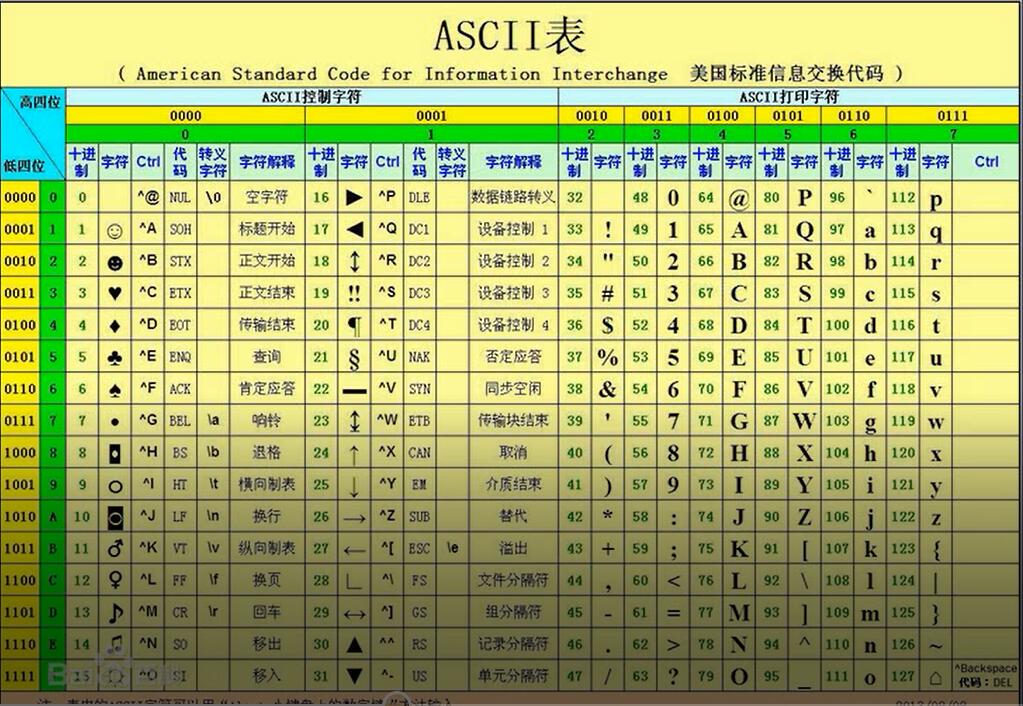Click the "\e" escape character cell

click(x=452, y=548)
